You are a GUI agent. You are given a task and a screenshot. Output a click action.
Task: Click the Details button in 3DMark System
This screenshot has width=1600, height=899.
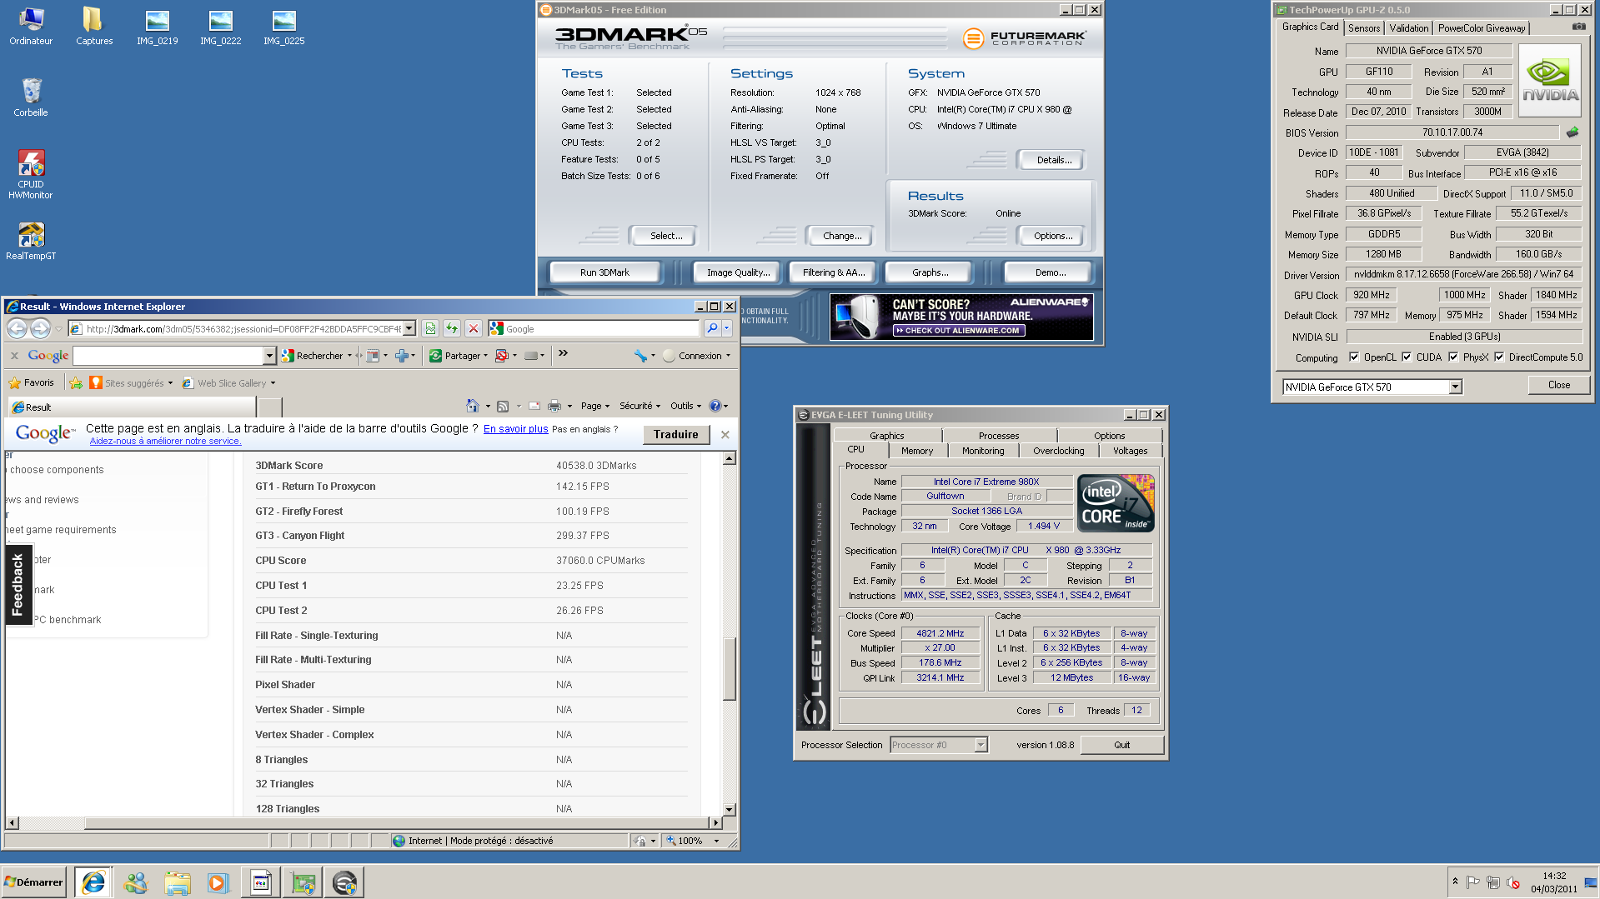pyautogui.click(x=1053, y=160)
